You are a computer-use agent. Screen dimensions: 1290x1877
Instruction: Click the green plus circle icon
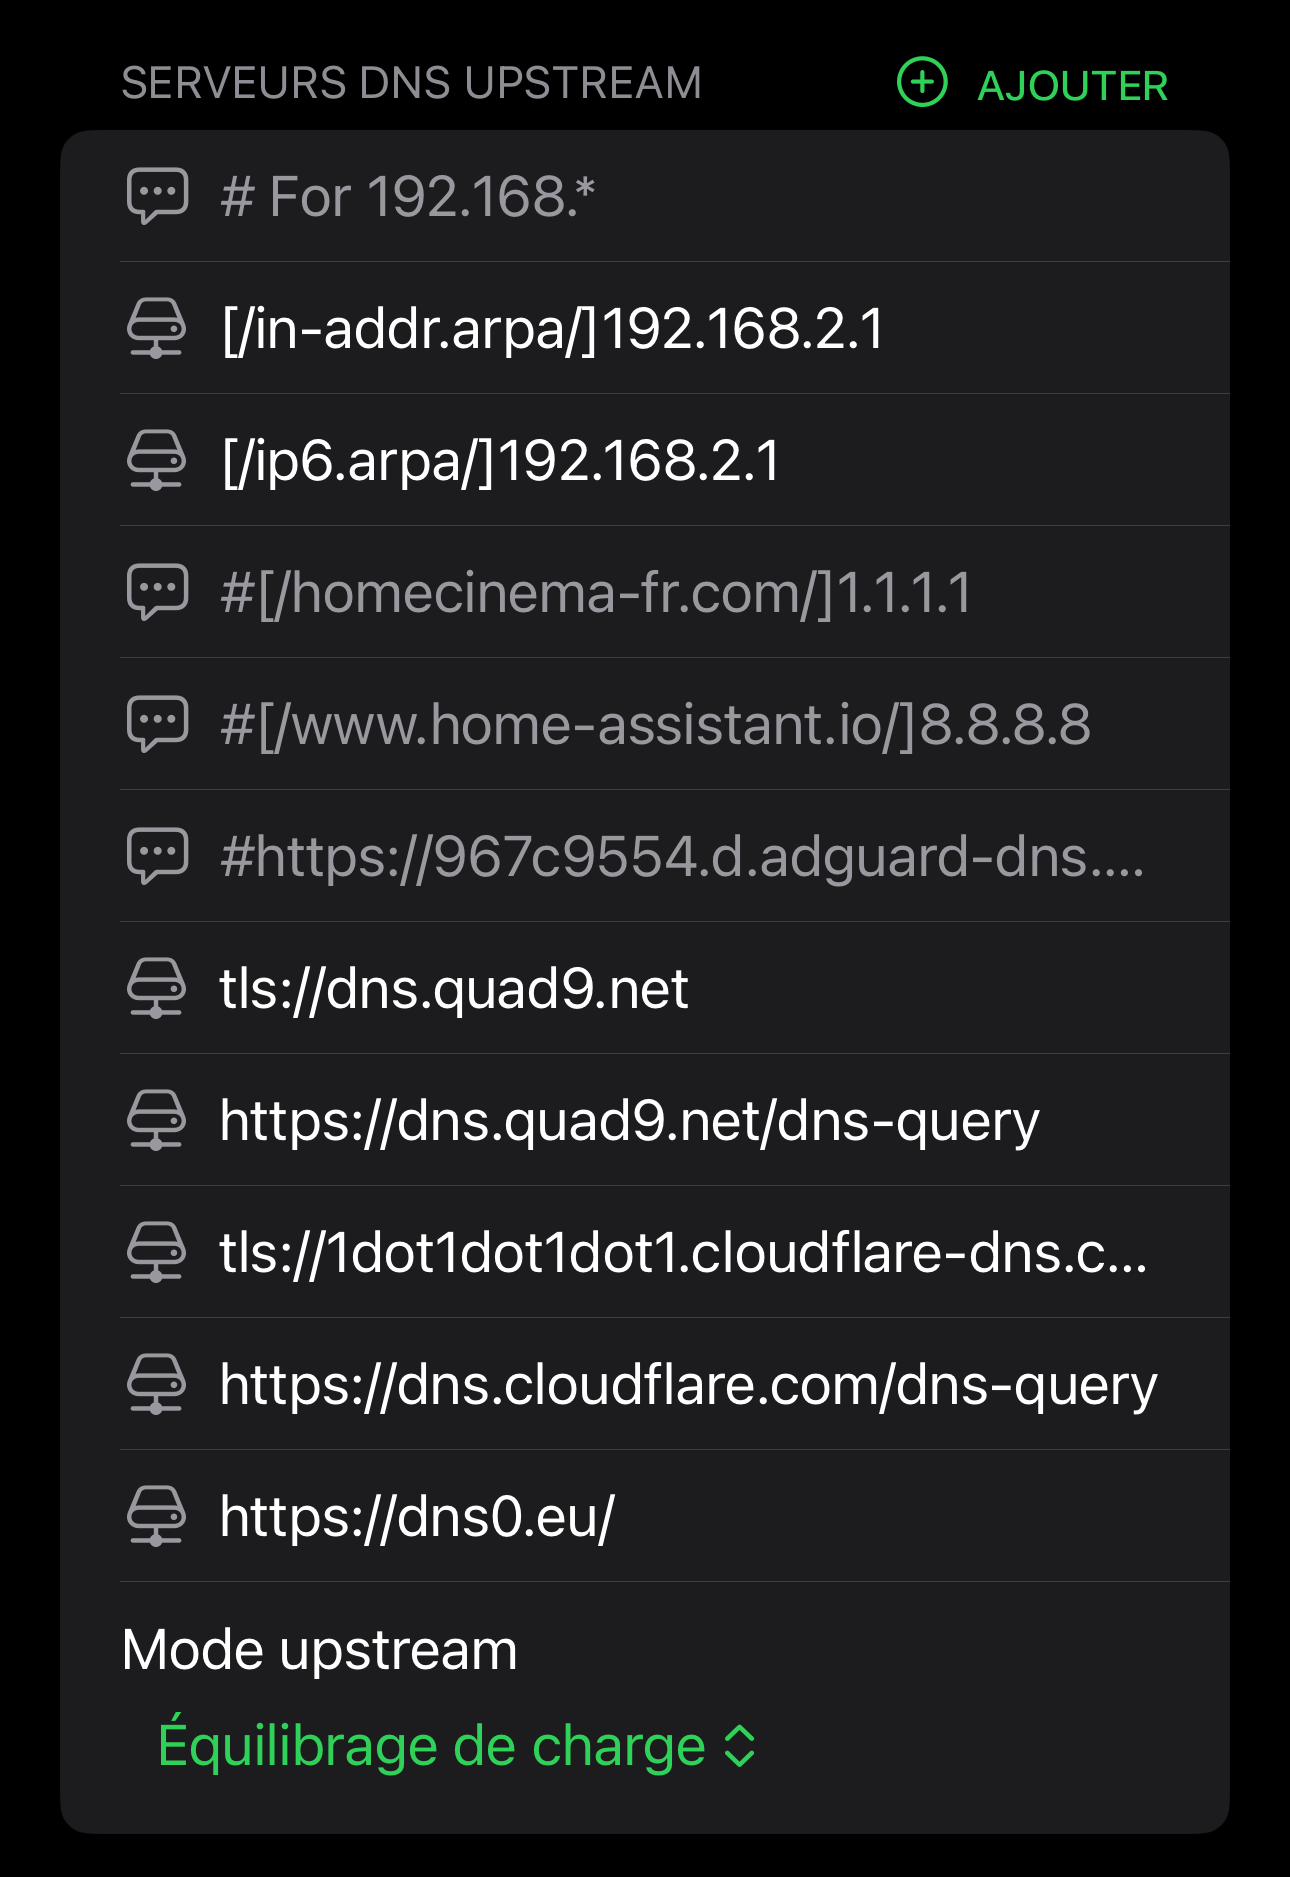coord(921,83)
